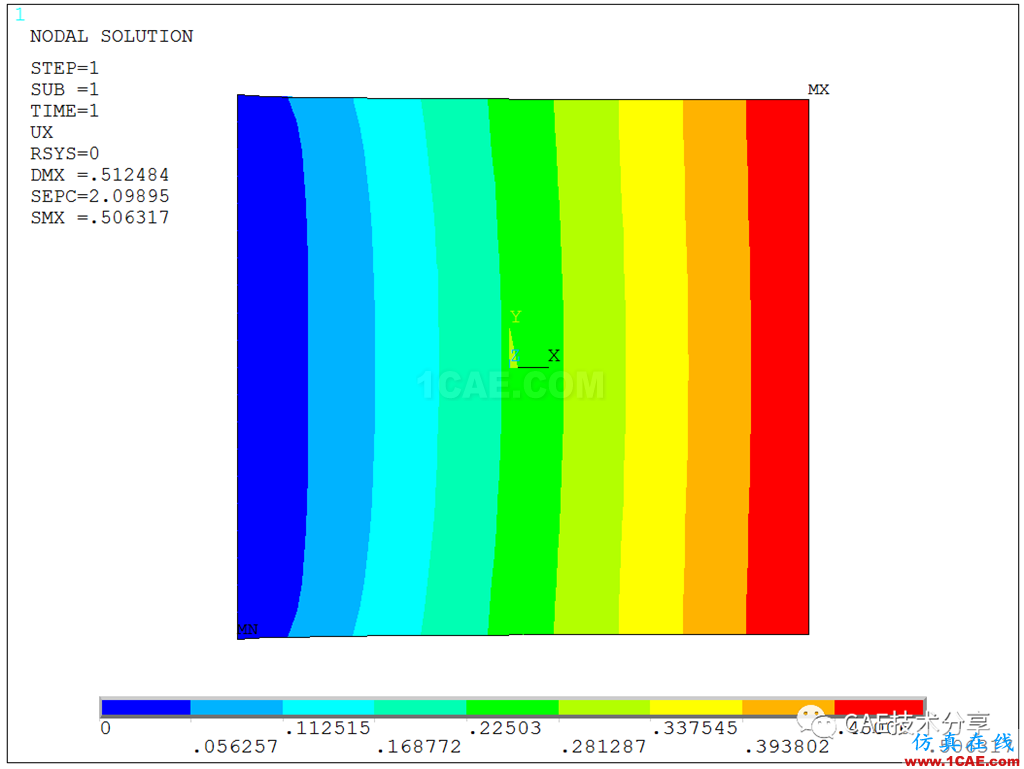Click the legend value .337545
The width and height of the screenshot is (1024, 769).
696,728
